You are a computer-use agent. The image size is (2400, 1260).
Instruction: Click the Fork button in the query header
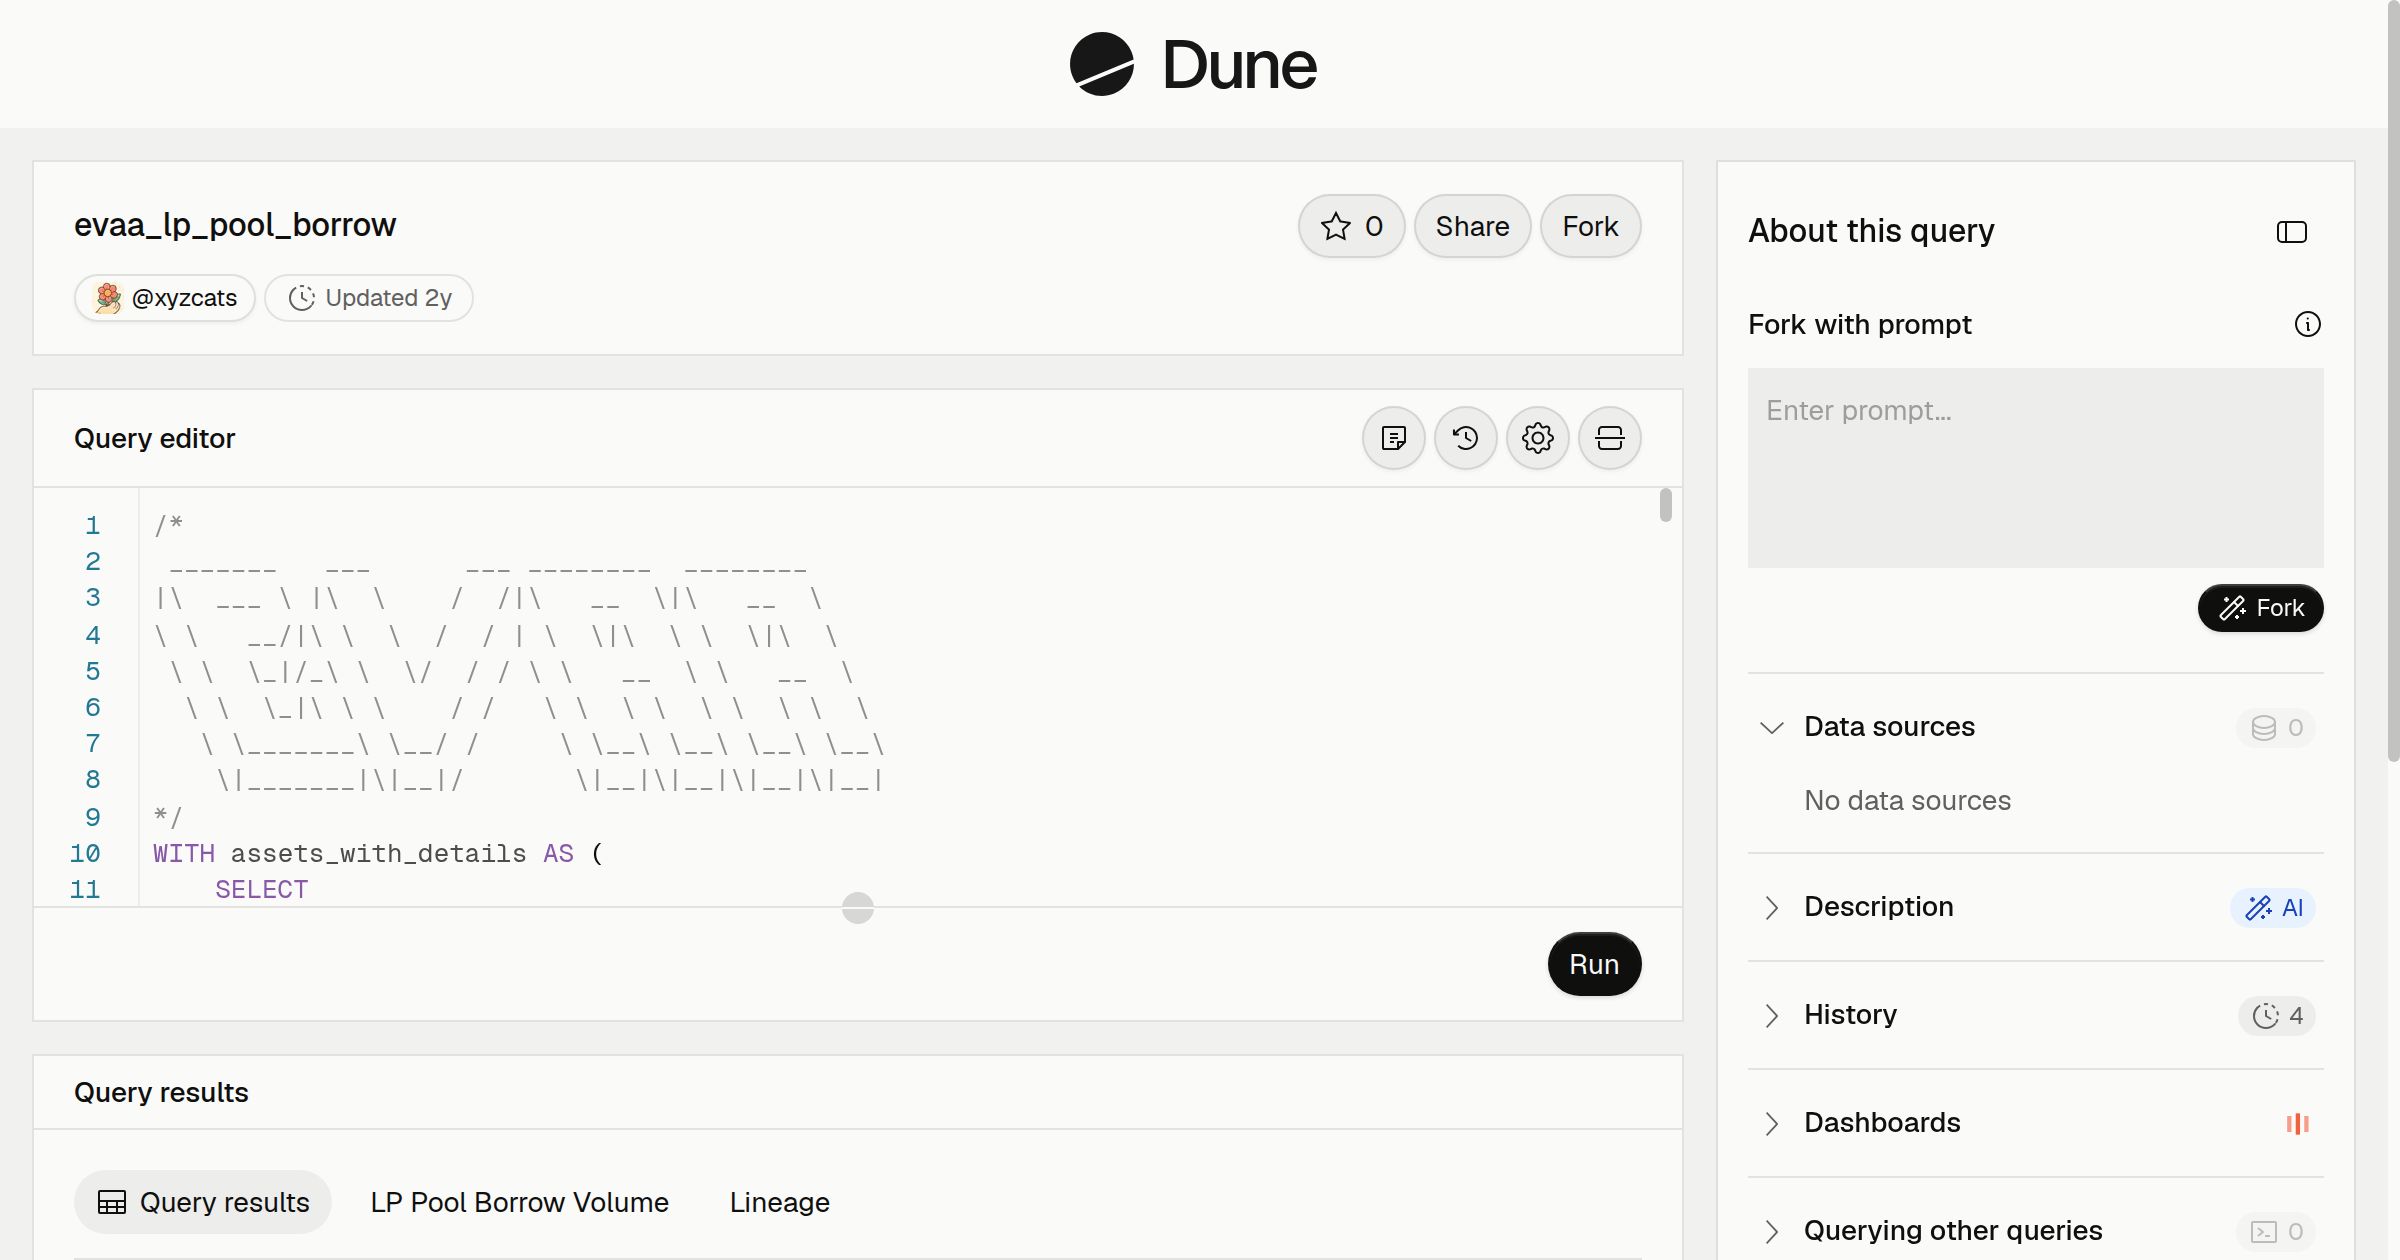1590,226
